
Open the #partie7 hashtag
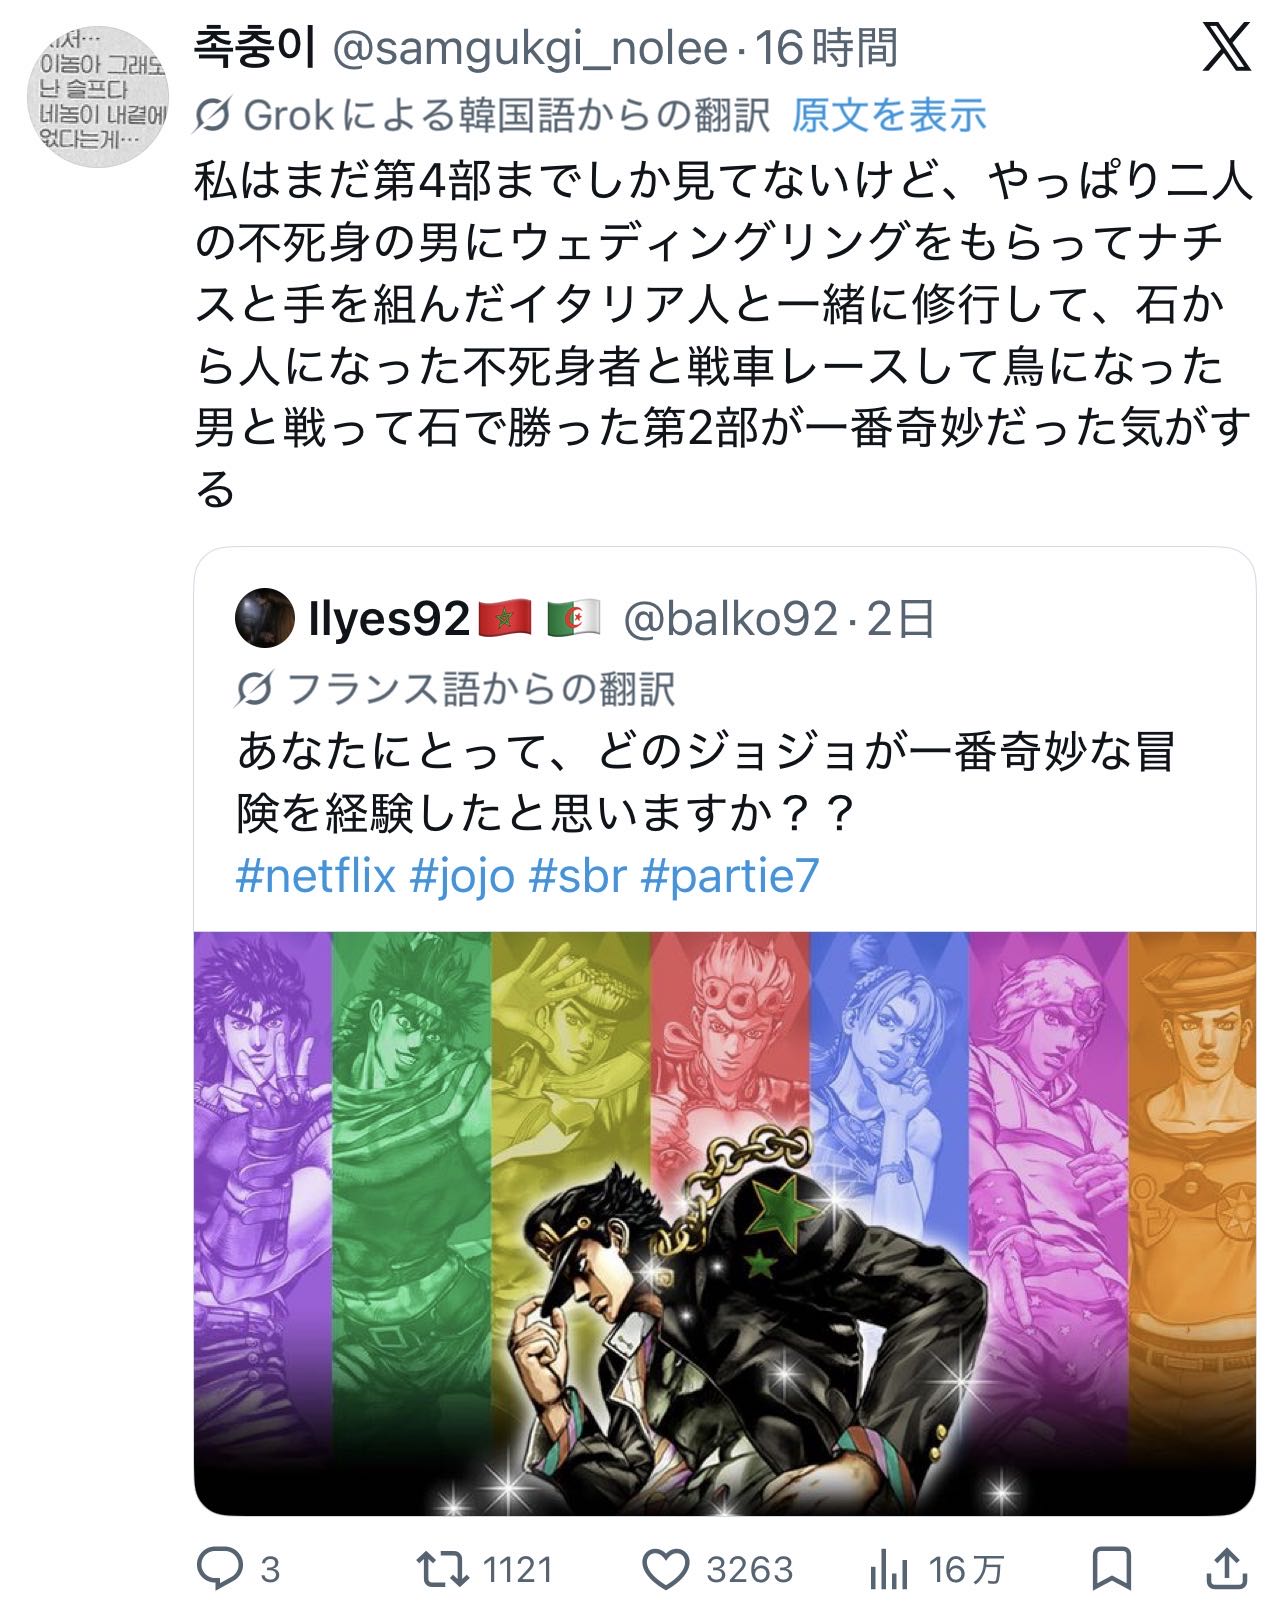pyautogui.click(x=729, y=875)
